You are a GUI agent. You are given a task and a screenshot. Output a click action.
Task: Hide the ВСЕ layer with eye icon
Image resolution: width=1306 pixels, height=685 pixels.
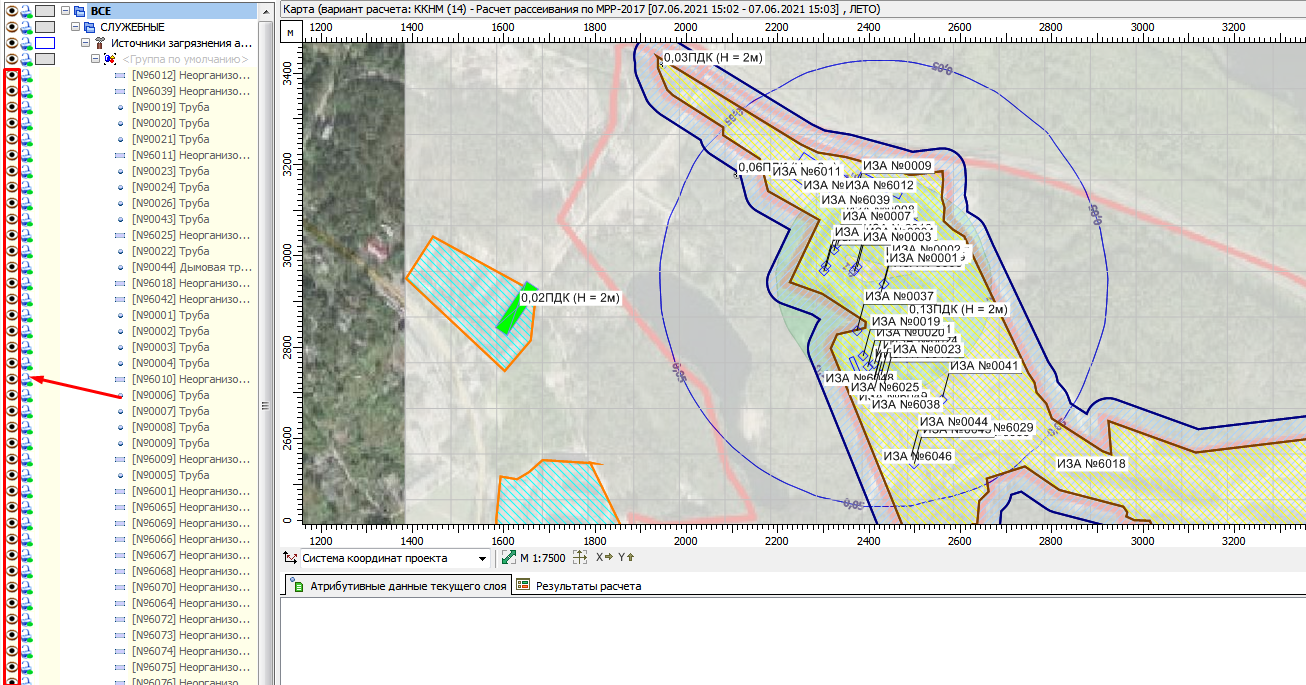tap(11, 11)
